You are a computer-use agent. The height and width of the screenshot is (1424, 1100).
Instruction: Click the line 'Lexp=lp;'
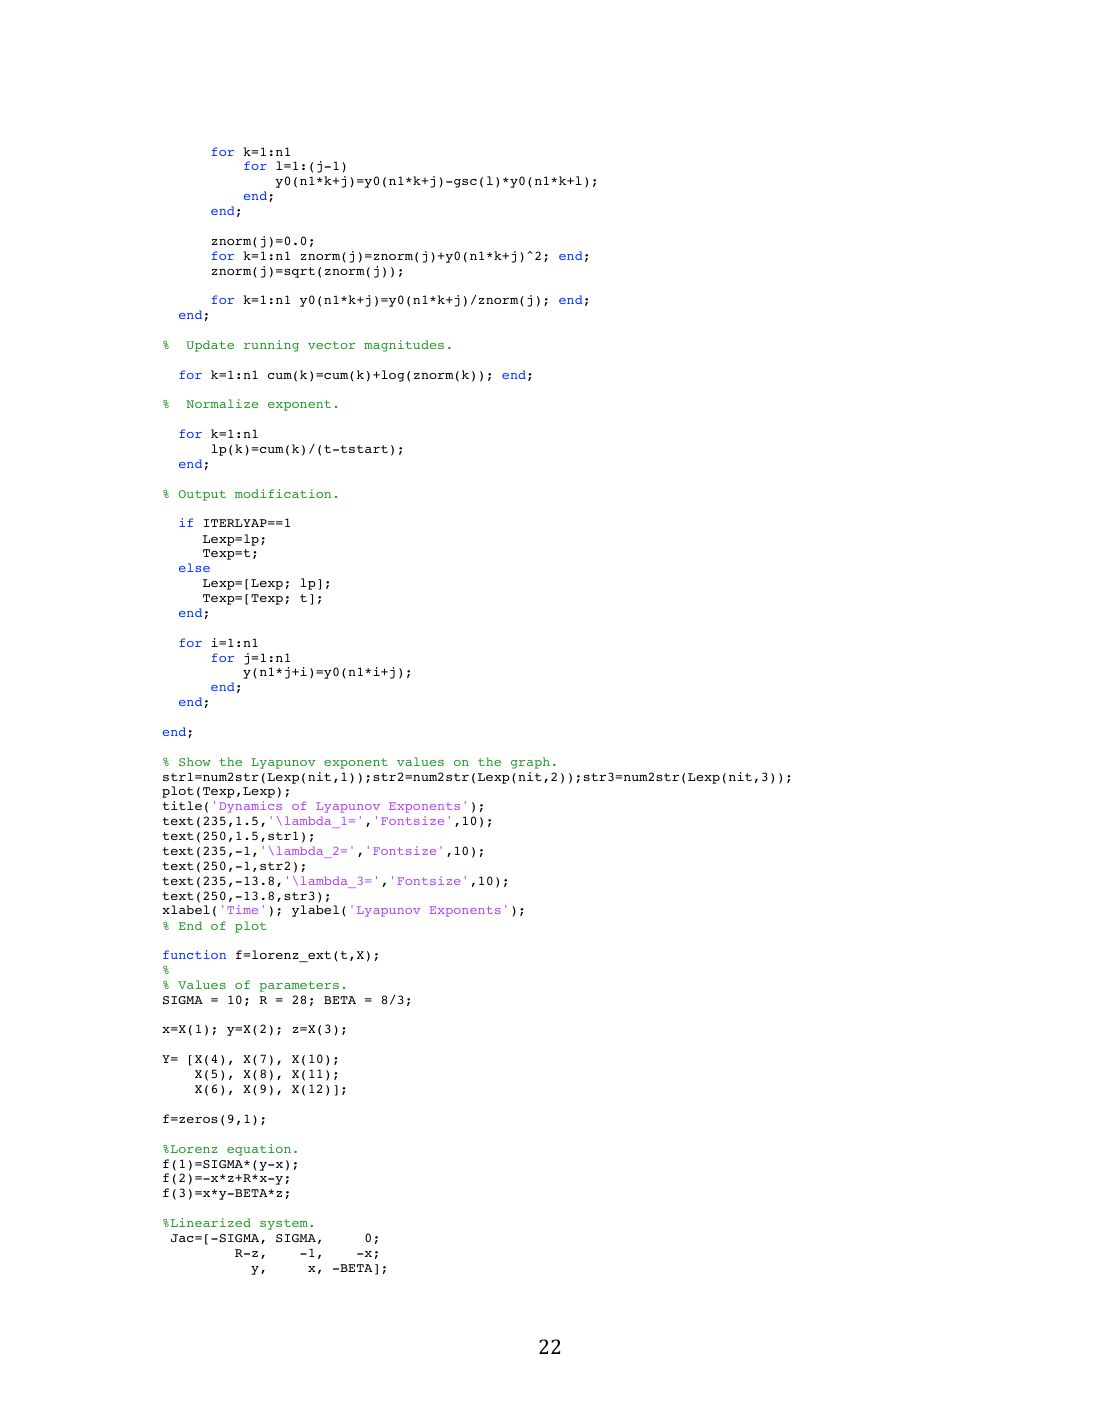(235, 539)
